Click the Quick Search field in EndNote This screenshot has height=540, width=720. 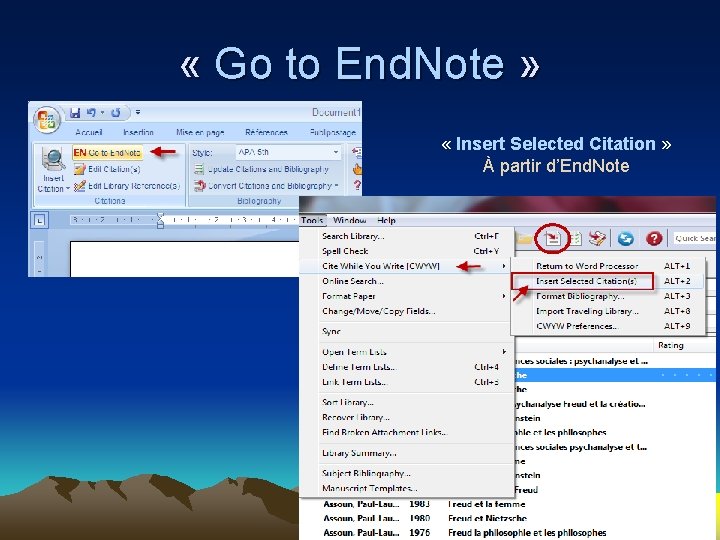coord(695,238)
